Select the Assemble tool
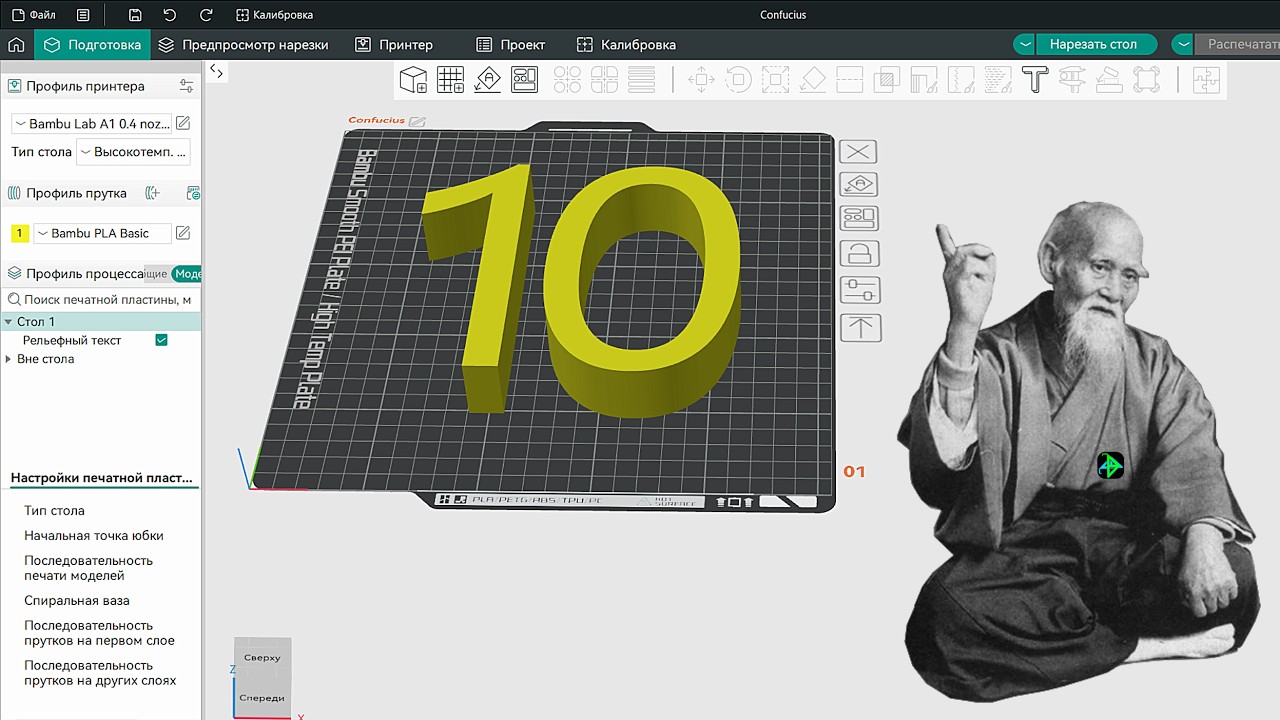Image resolution: width=1280 pixels, height=720 pixels. (x=1108, y=80)
